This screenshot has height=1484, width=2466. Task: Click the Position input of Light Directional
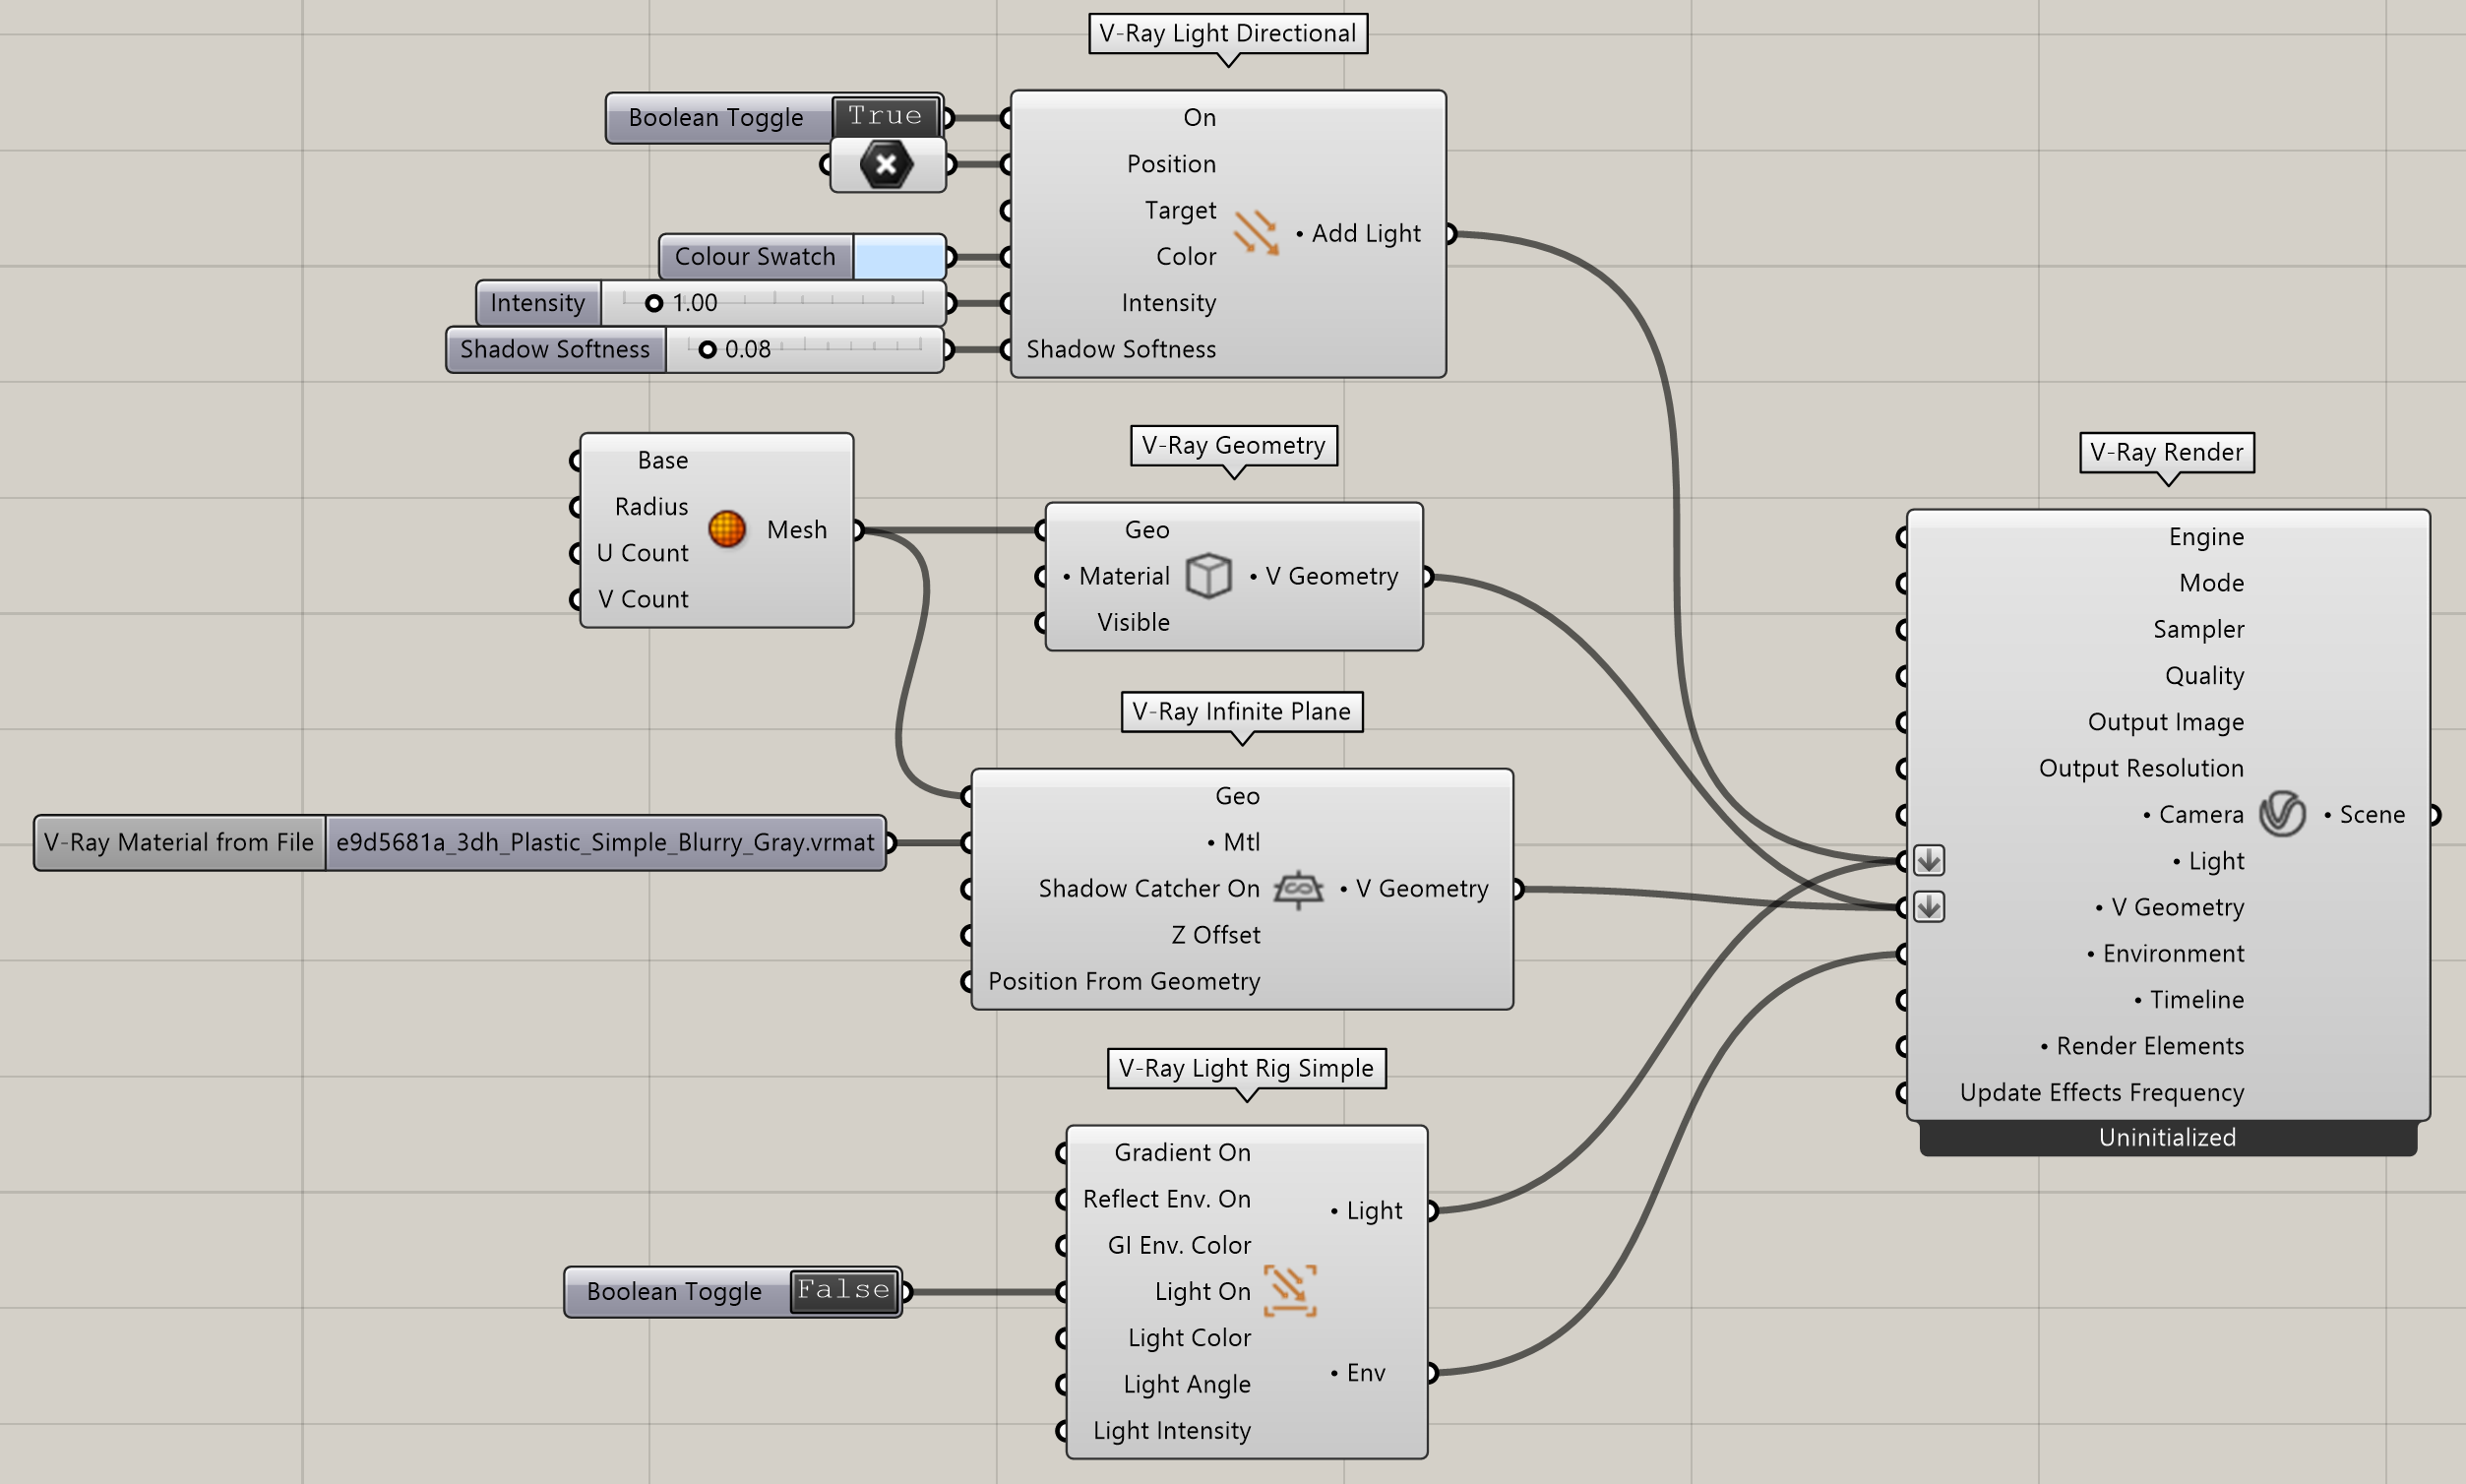point(1171,164)
